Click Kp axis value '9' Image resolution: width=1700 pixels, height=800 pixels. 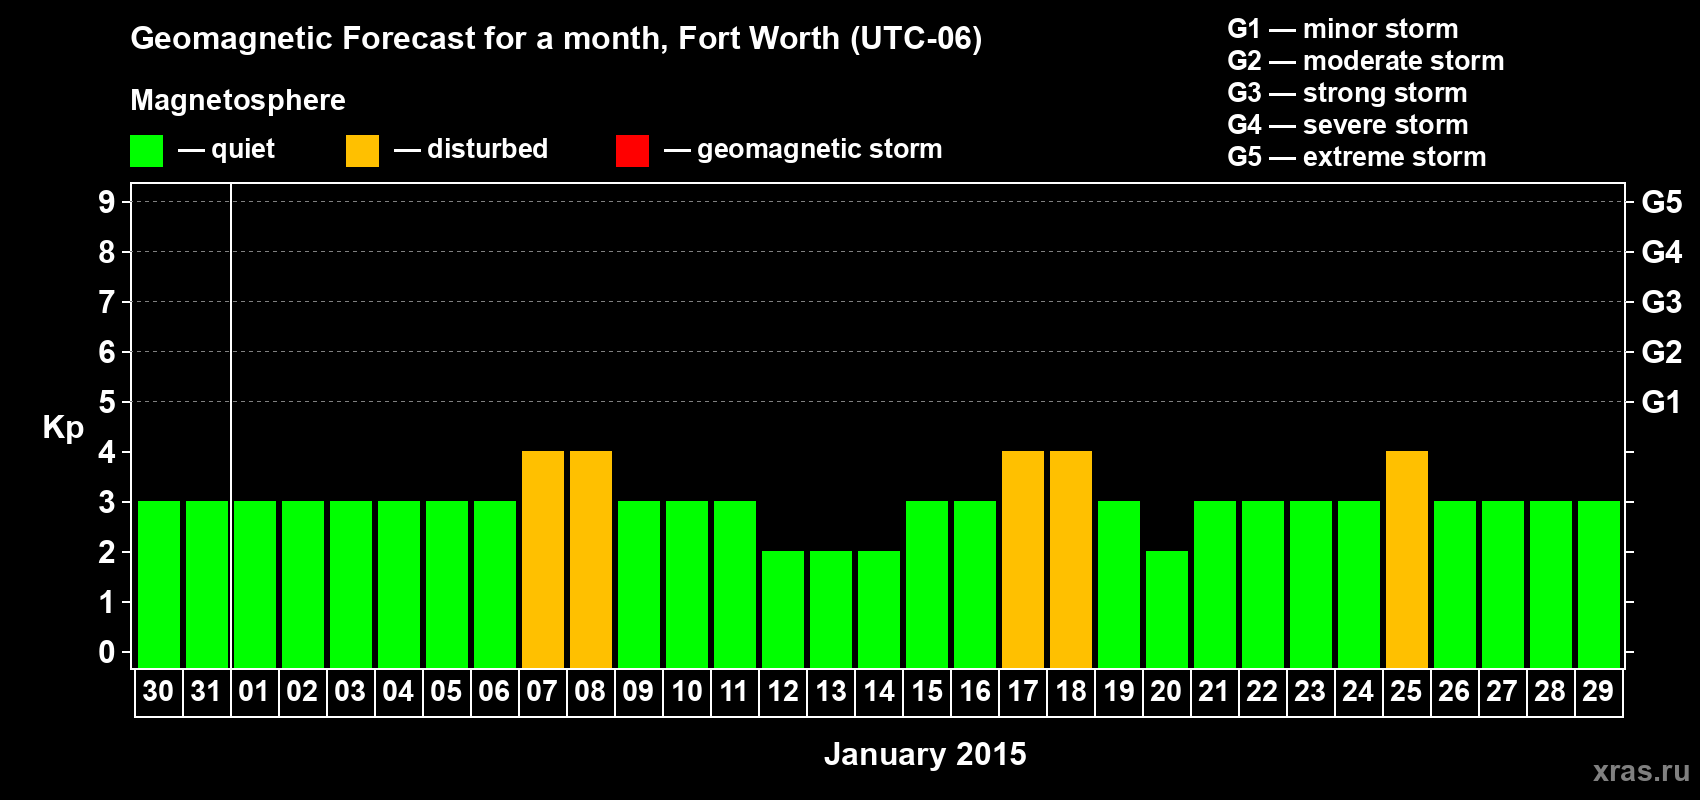pyautogui.click(x=107, y=202)
